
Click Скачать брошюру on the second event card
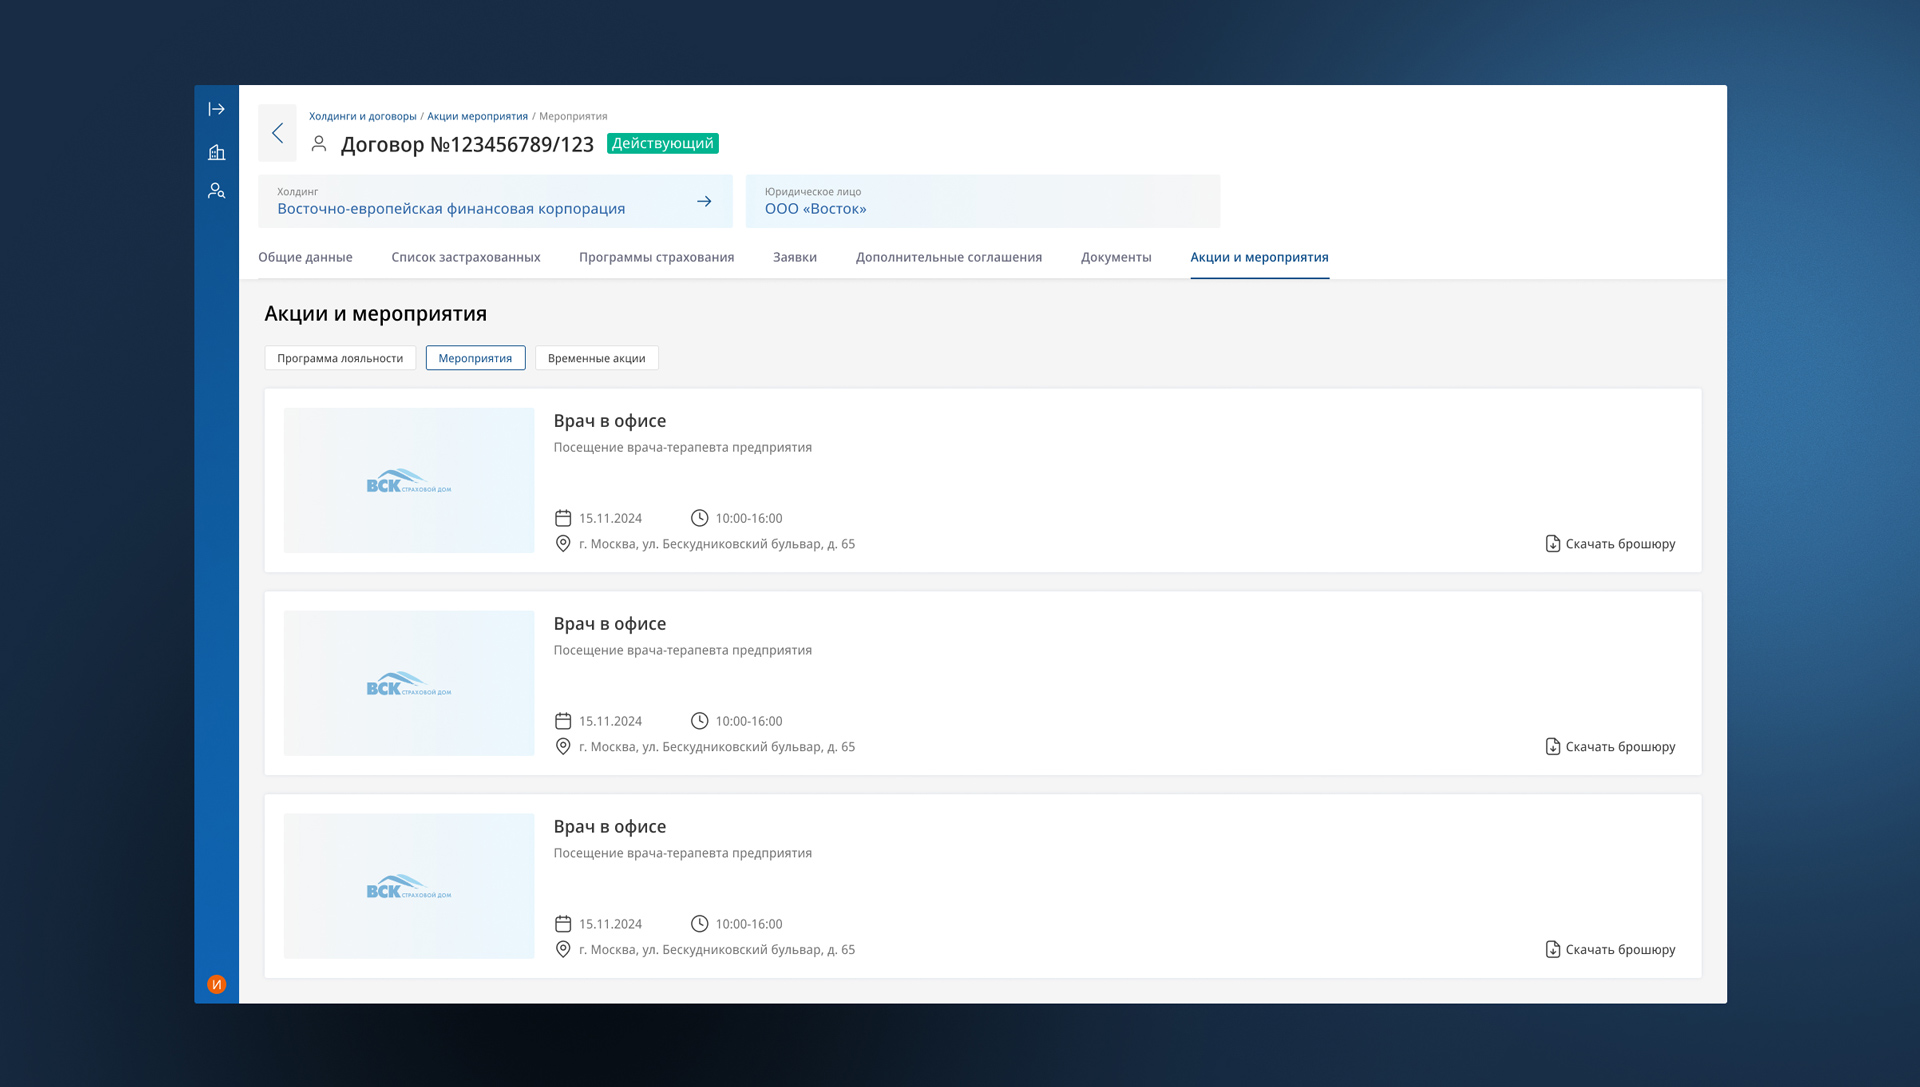(1619, 747)
